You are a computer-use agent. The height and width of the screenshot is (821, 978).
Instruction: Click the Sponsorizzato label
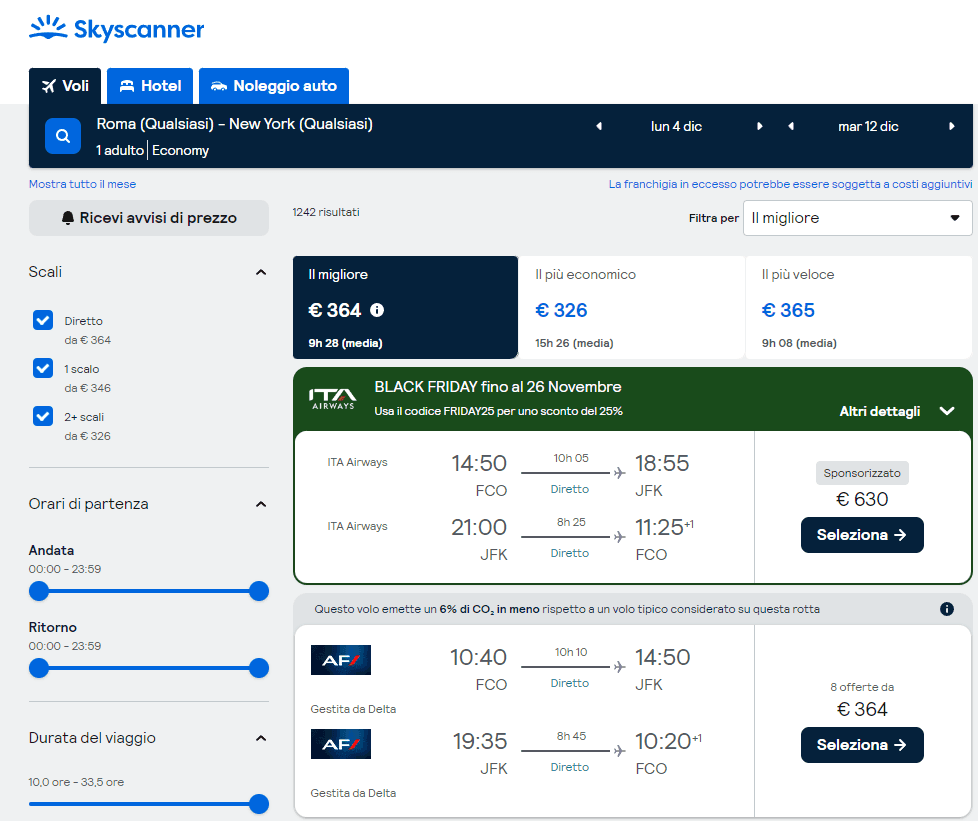pos(862,473)
